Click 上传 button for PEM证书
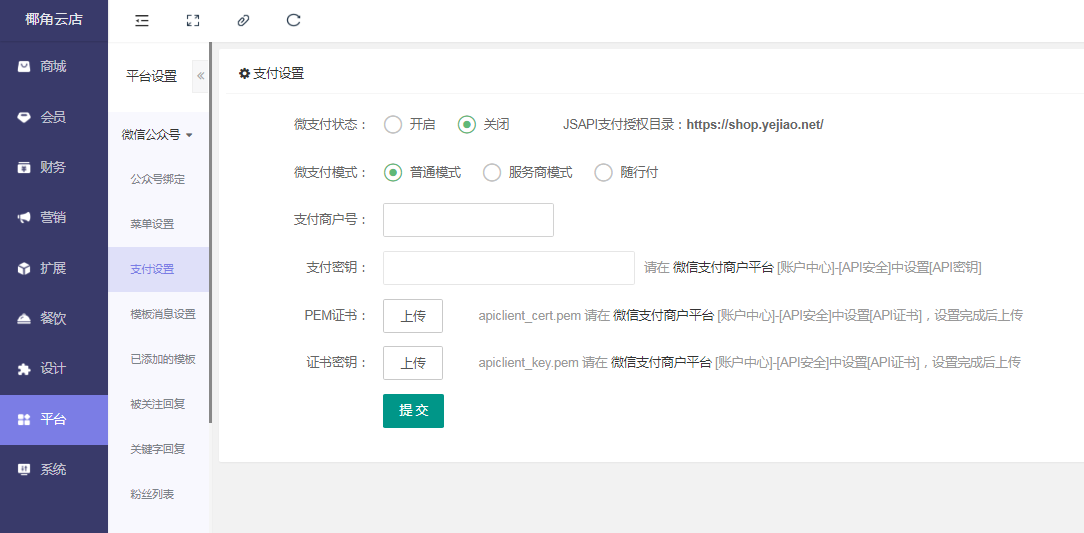 (413, 316)
